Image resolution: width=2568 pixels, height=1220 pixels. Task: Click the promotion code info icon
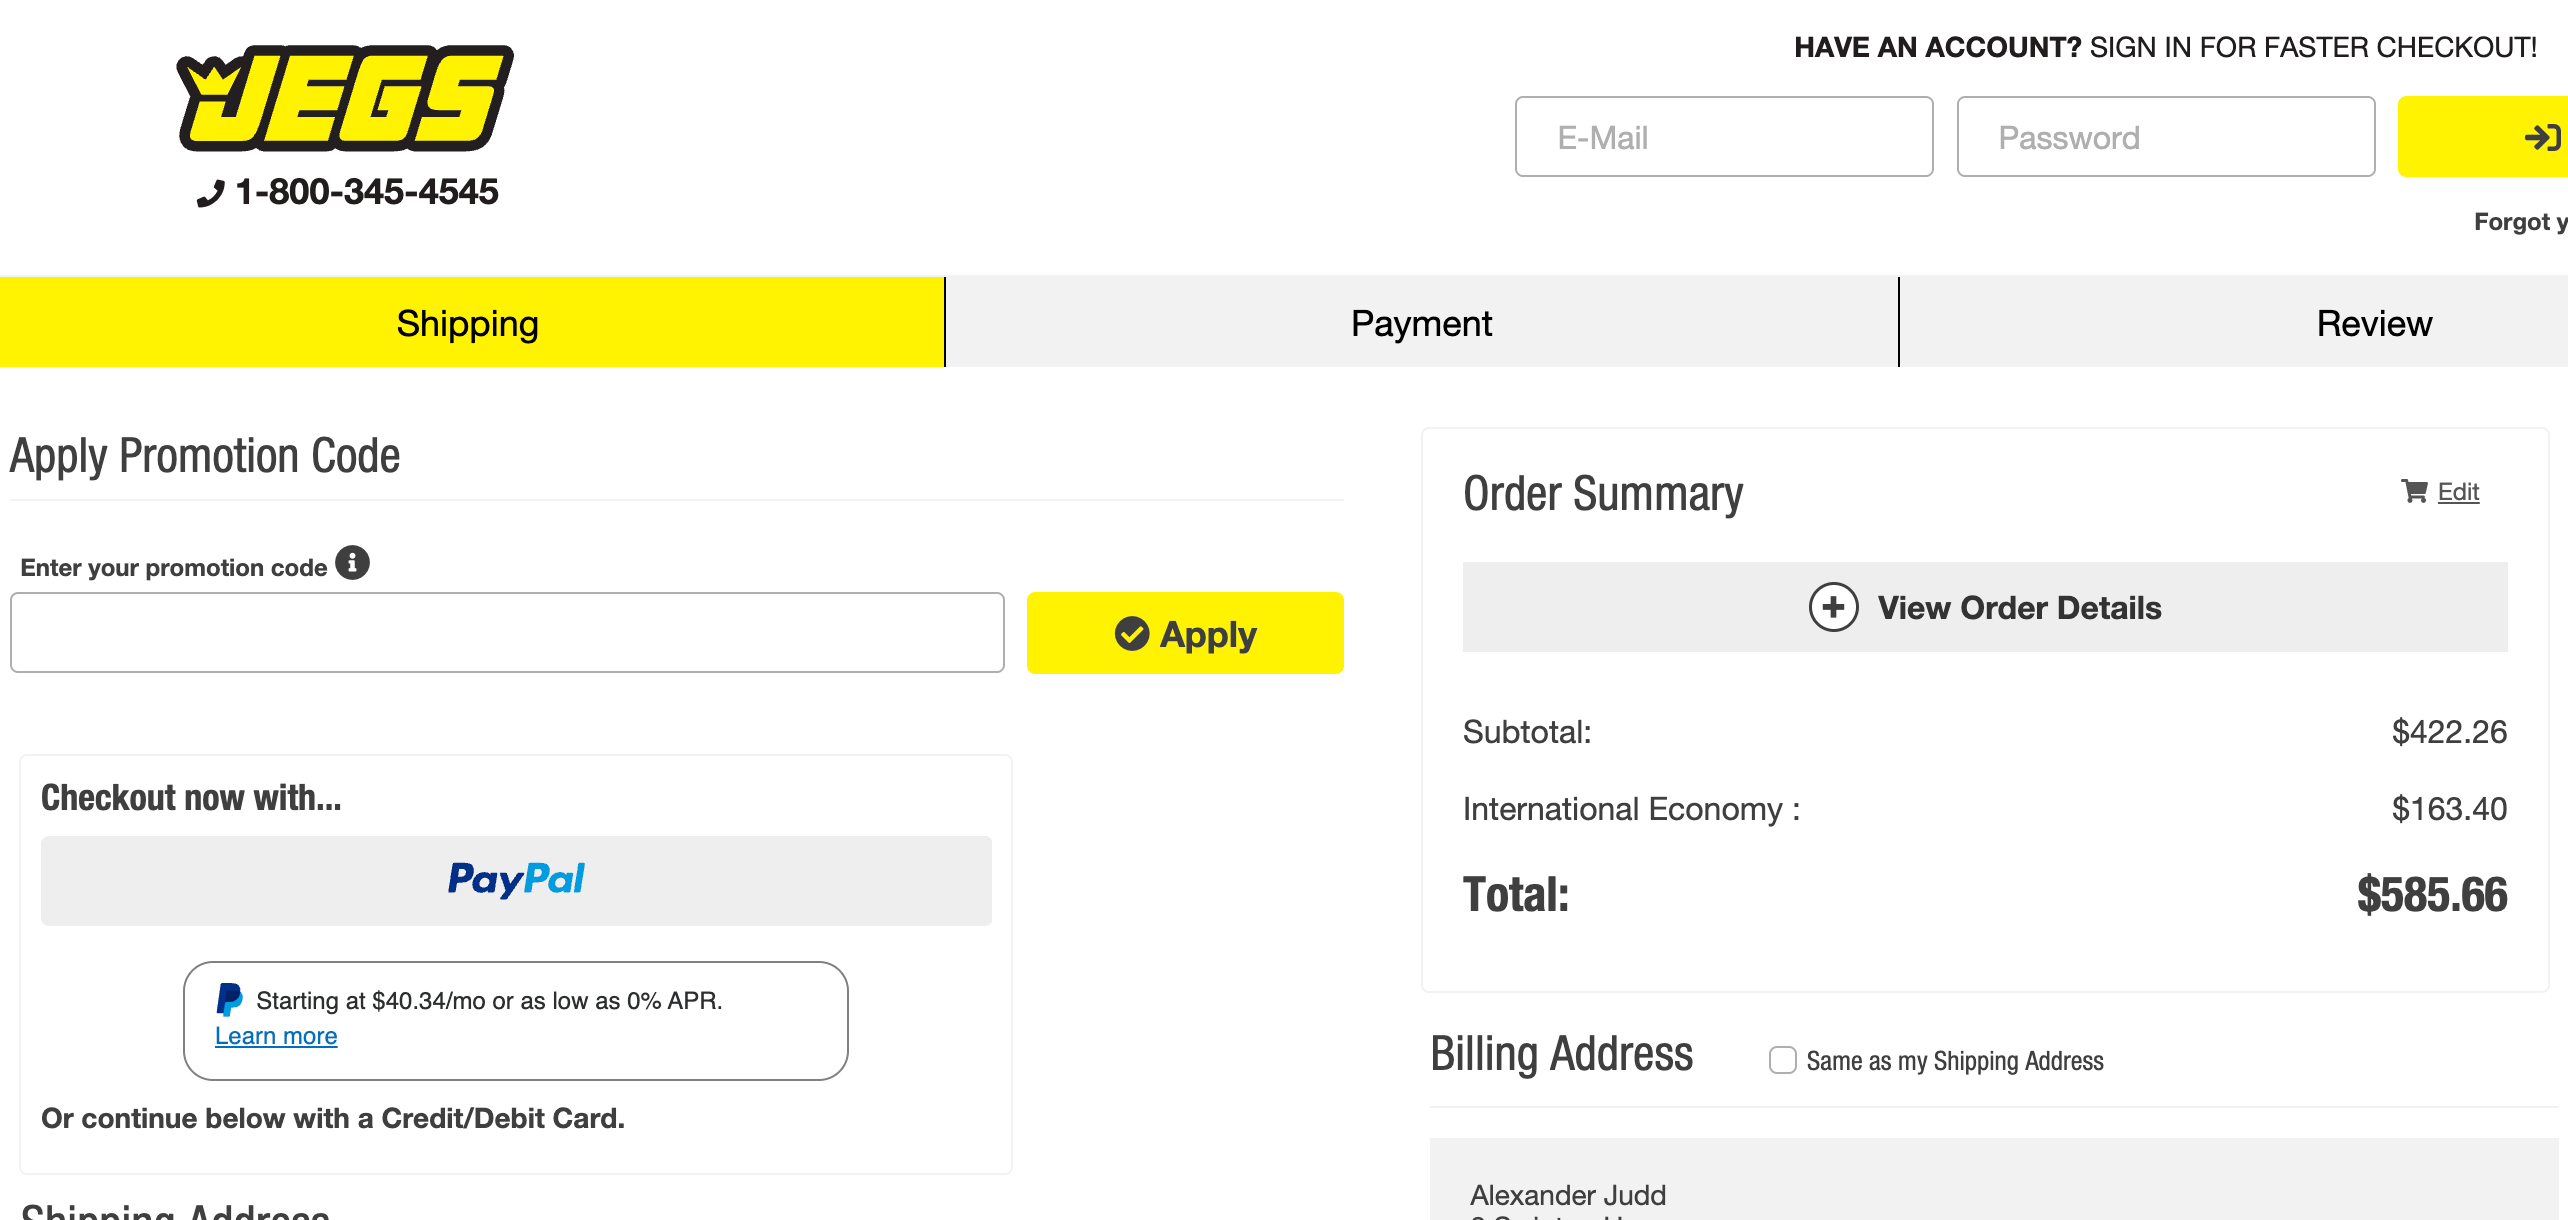click(x=352, y=563)
